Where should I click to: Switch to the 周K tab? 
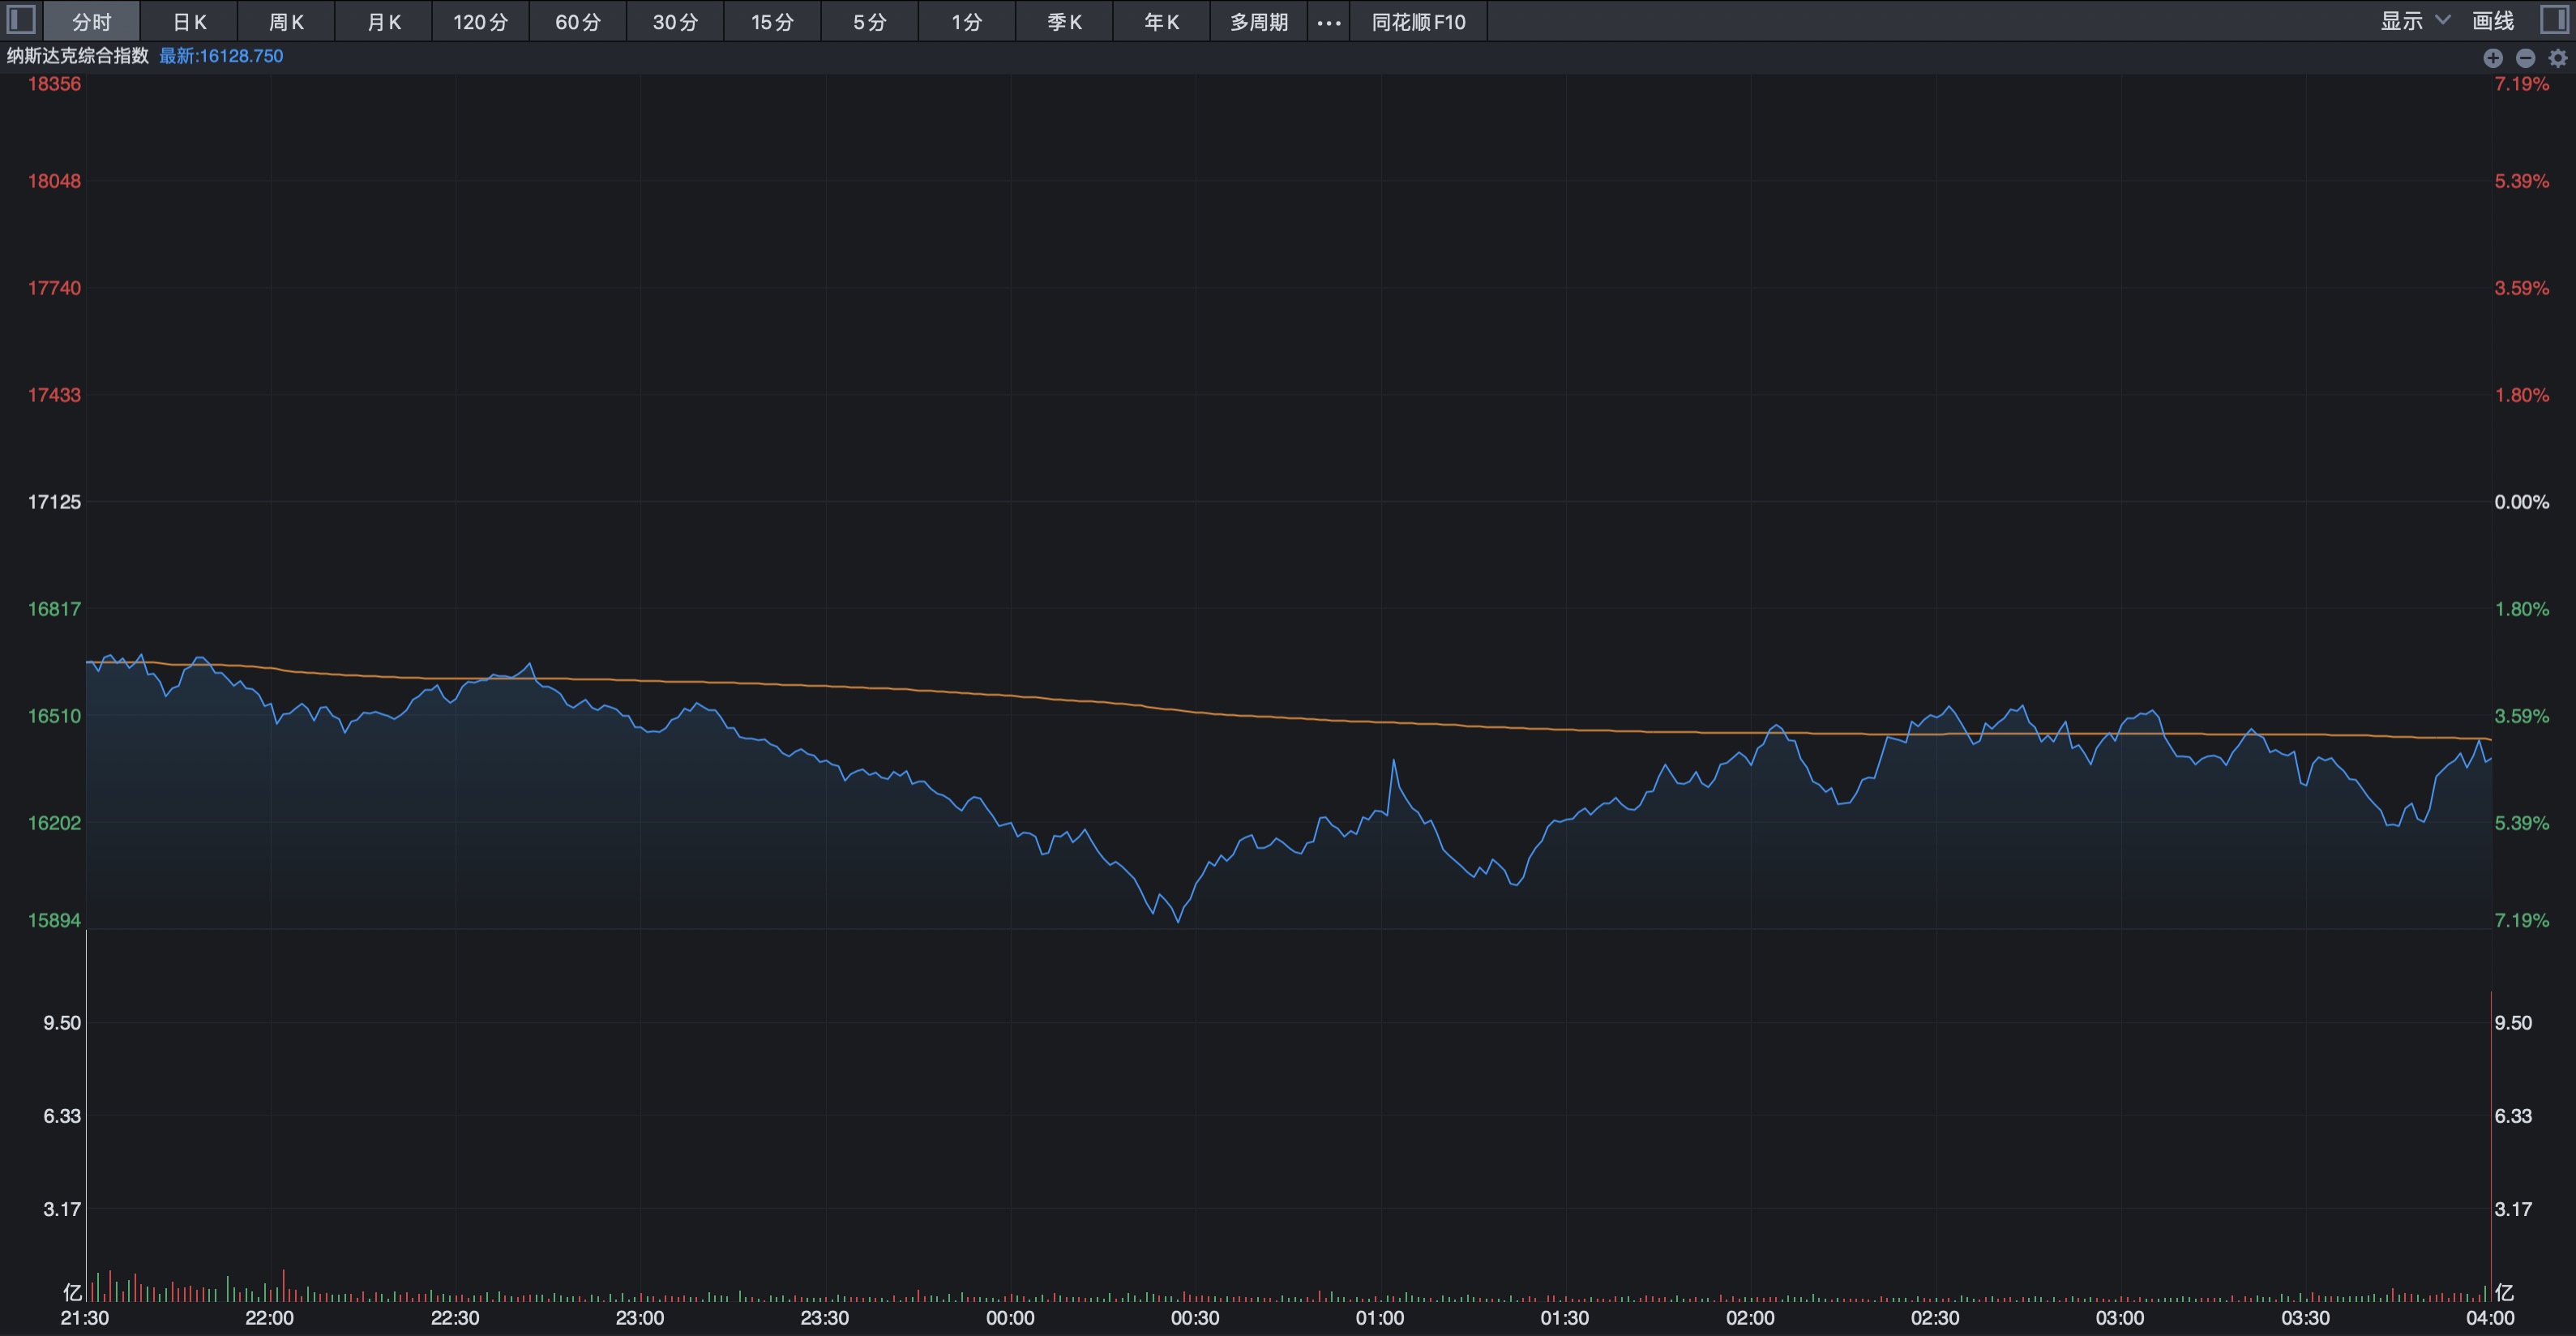tap(286, 22)
